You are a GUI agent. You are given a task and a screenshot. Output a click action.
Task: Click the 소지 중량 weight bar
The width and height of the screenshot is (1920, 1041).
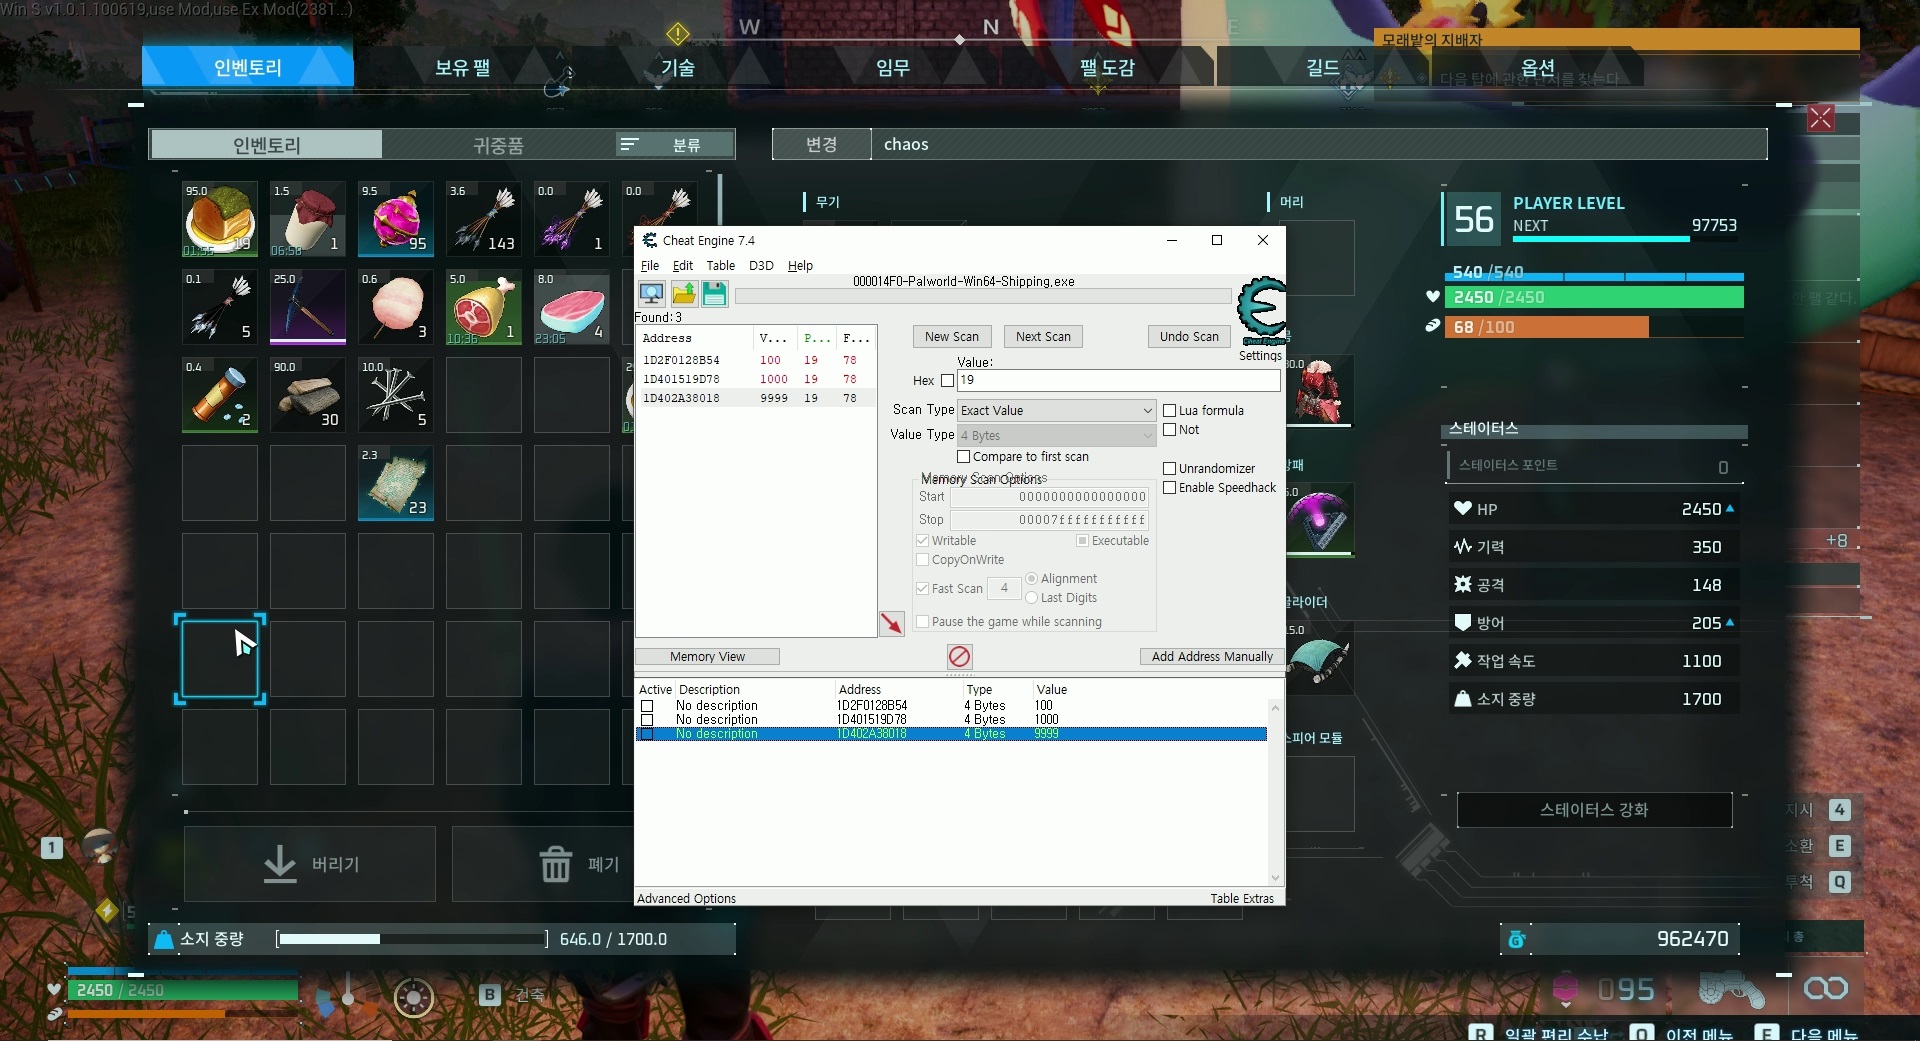pos(412,939)
